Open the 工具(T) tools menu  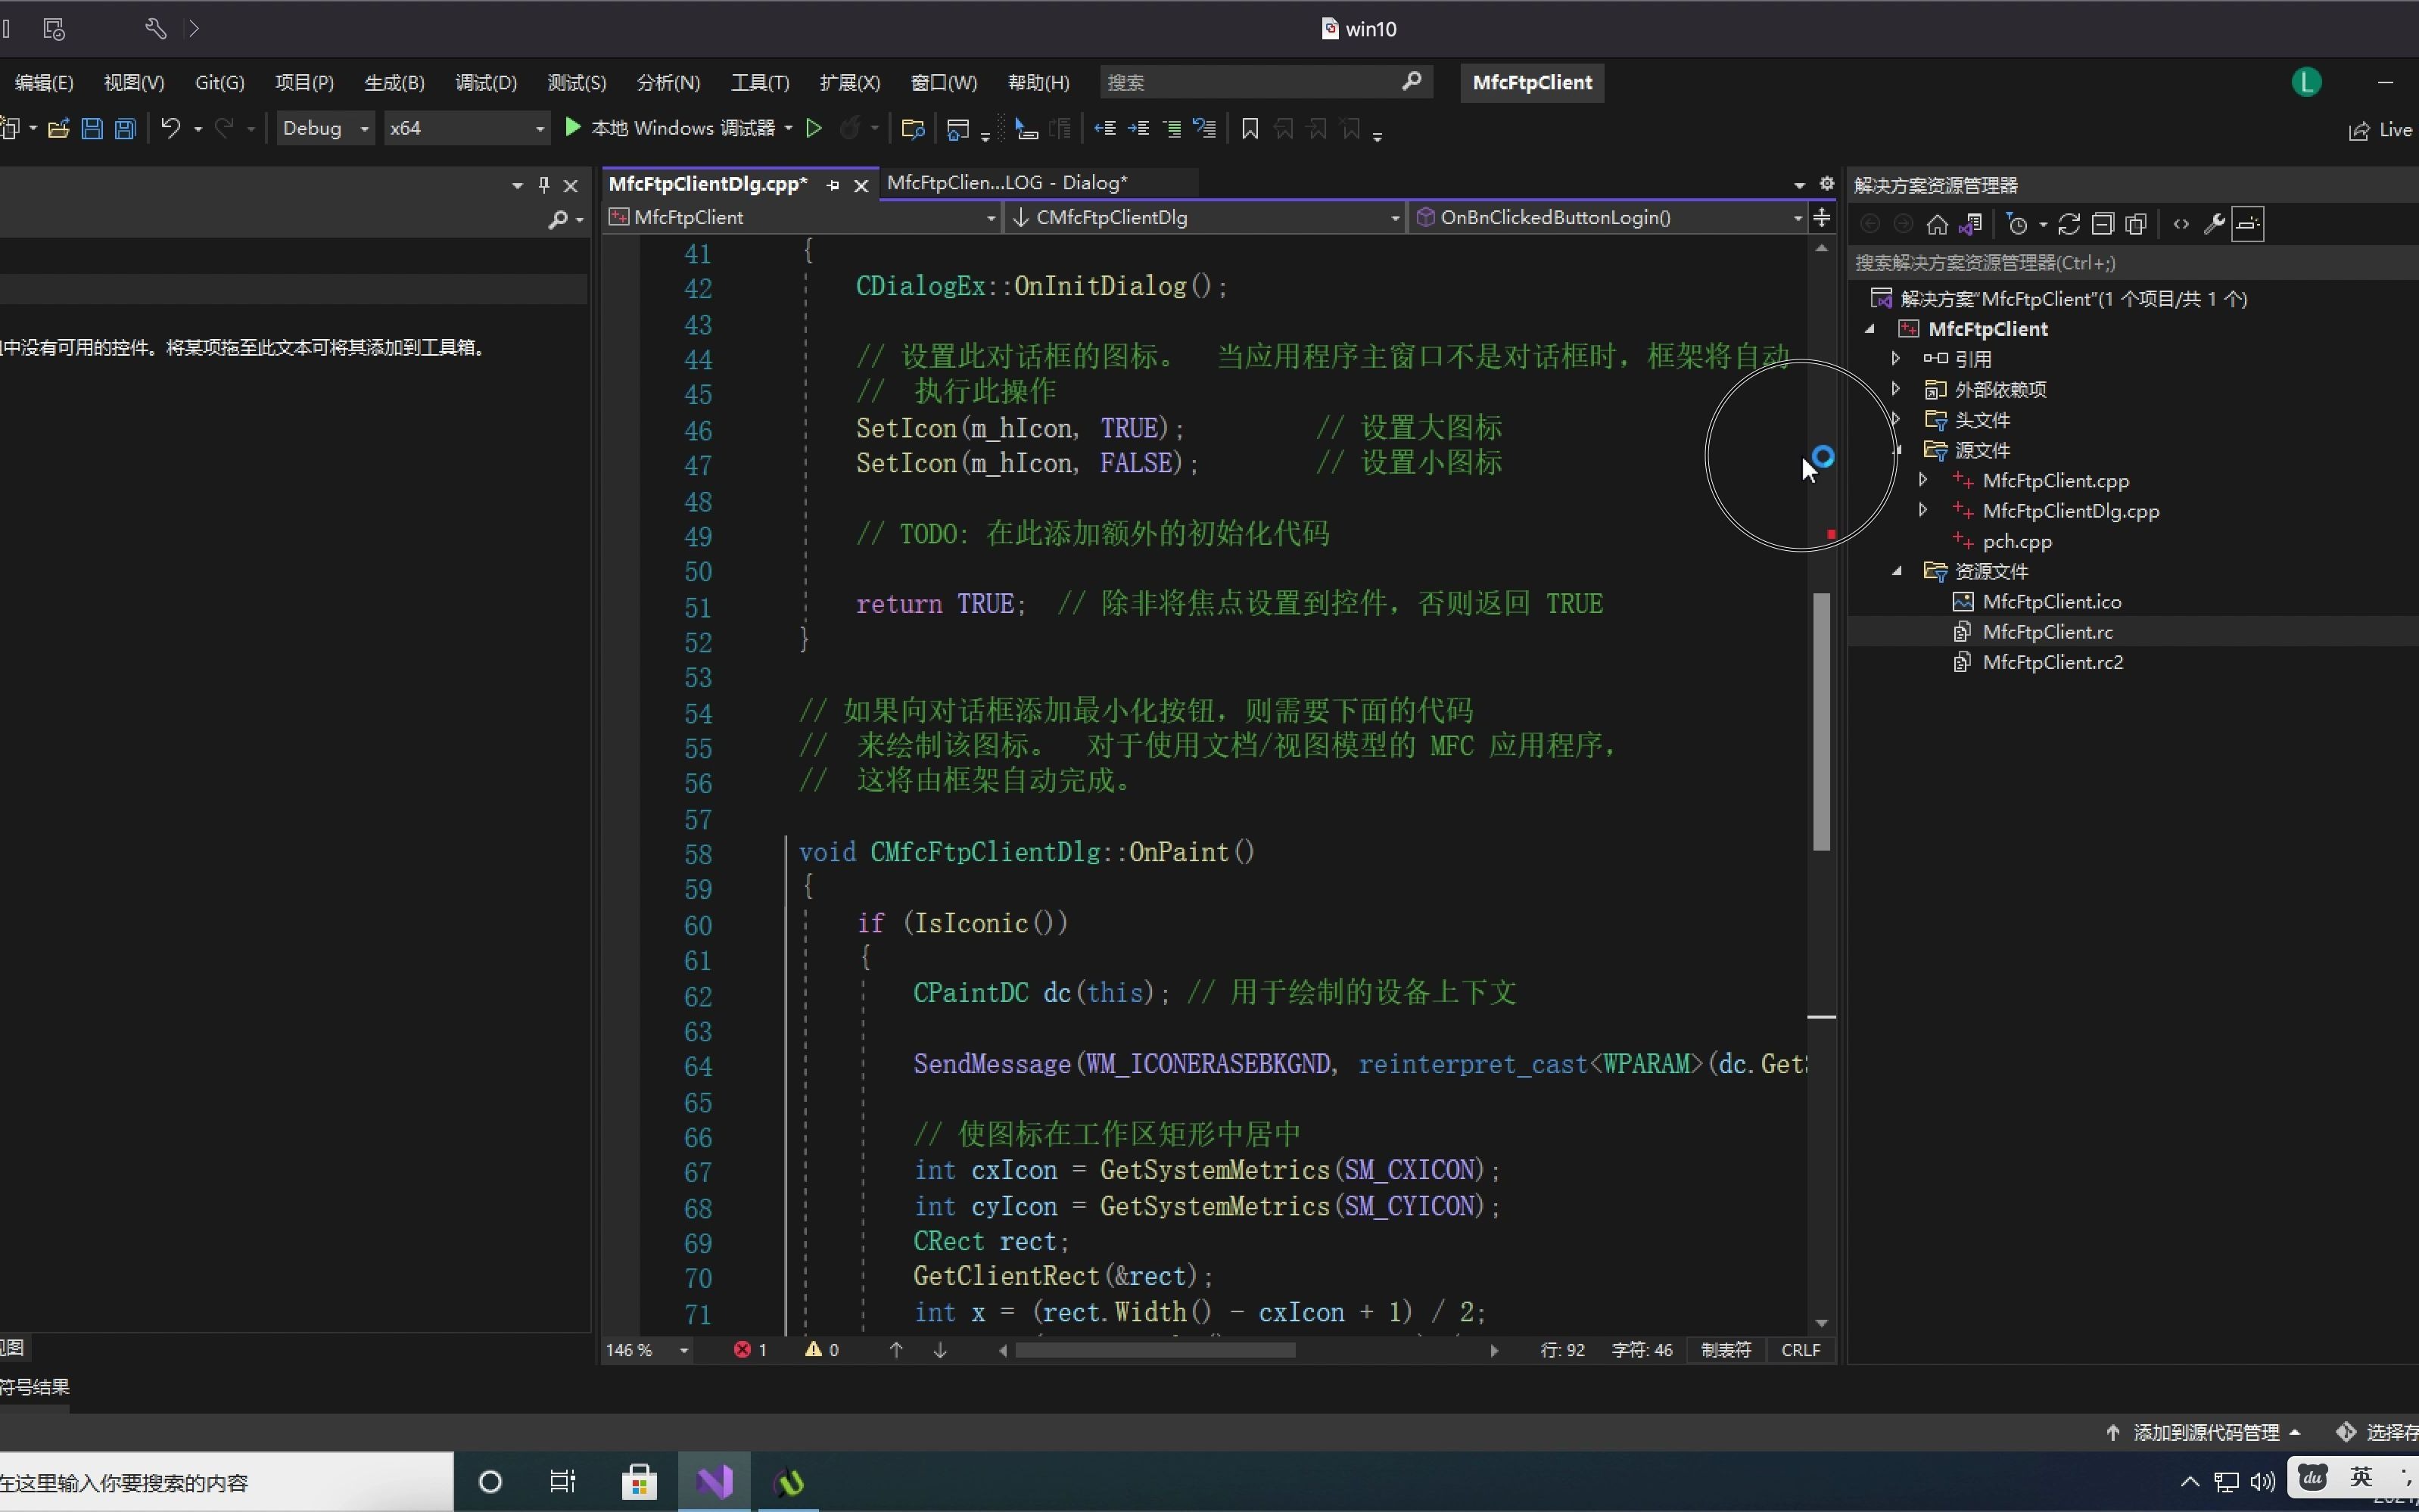point(760,83)
